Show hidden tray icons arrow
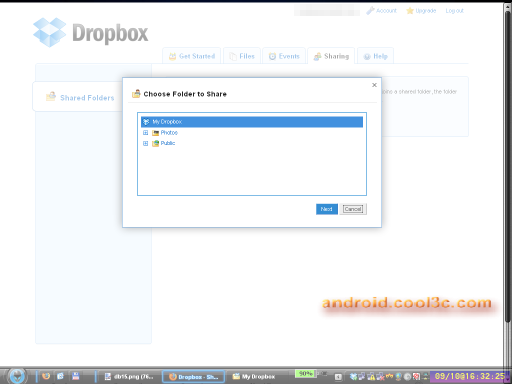This screenshot has width=512, height=384. [x=338, y=377]
